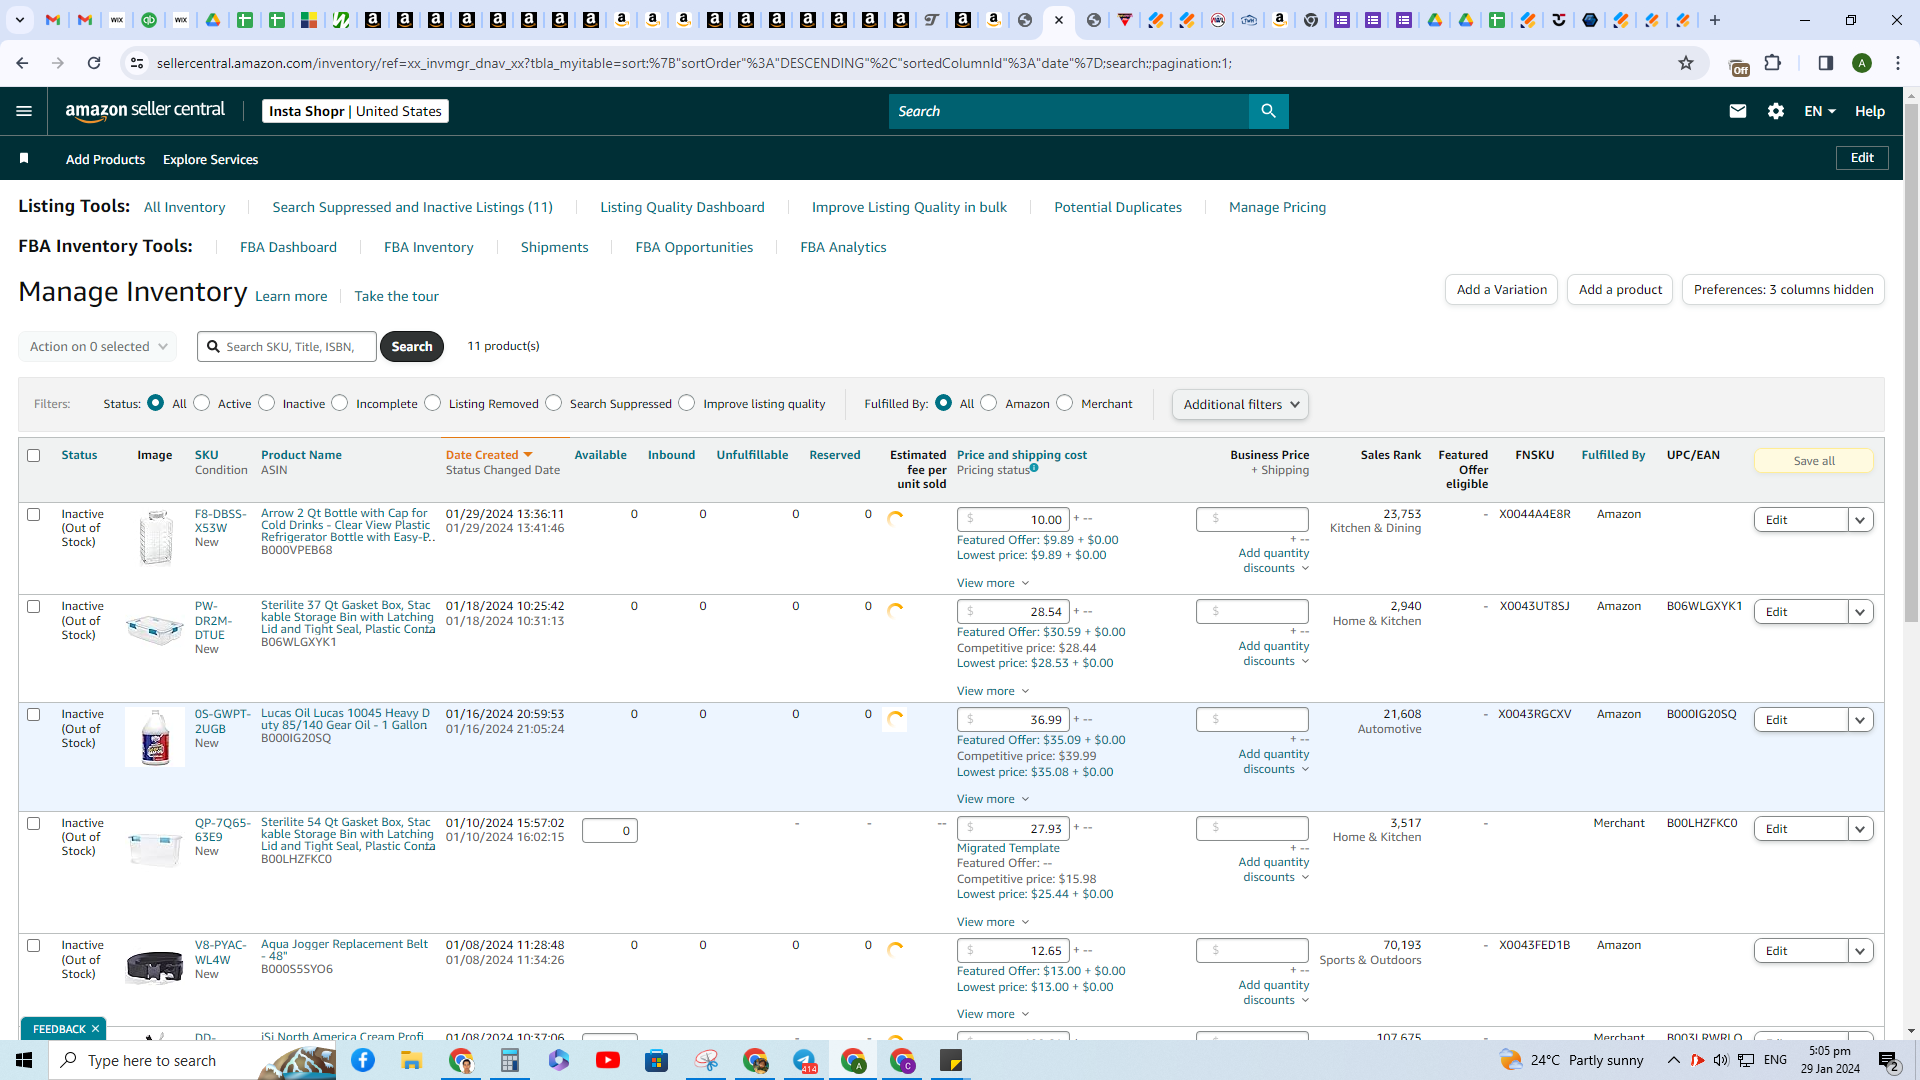1920x1080 pixels.
Task: Open File Explorer from the taskbar
Action: 411,1060
